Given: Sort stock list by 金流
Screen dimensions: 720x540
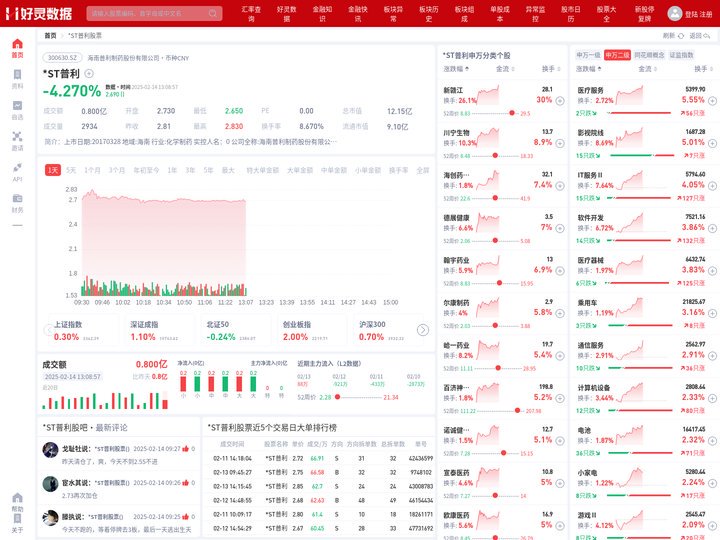Looking at the screenshot, I should coord(505,69).
